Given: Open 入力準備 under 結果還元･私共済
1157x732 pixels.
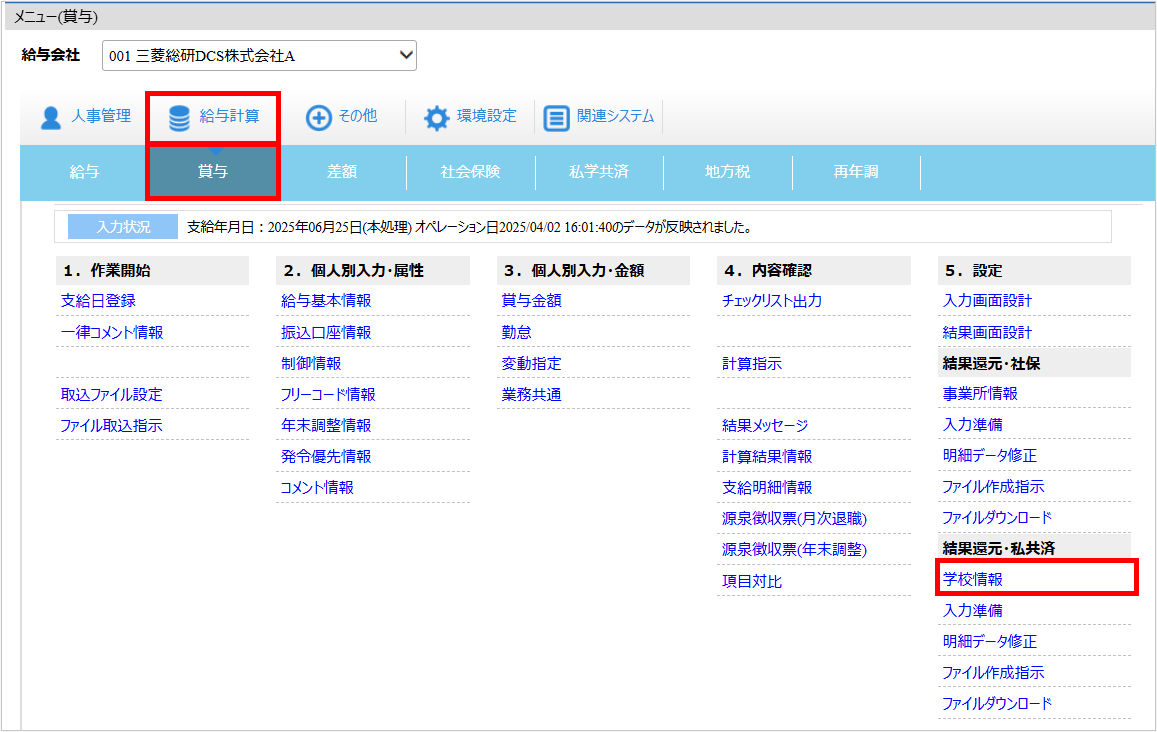Looking at the screenshot, I should pyautogui.click(x=973, y=611).
